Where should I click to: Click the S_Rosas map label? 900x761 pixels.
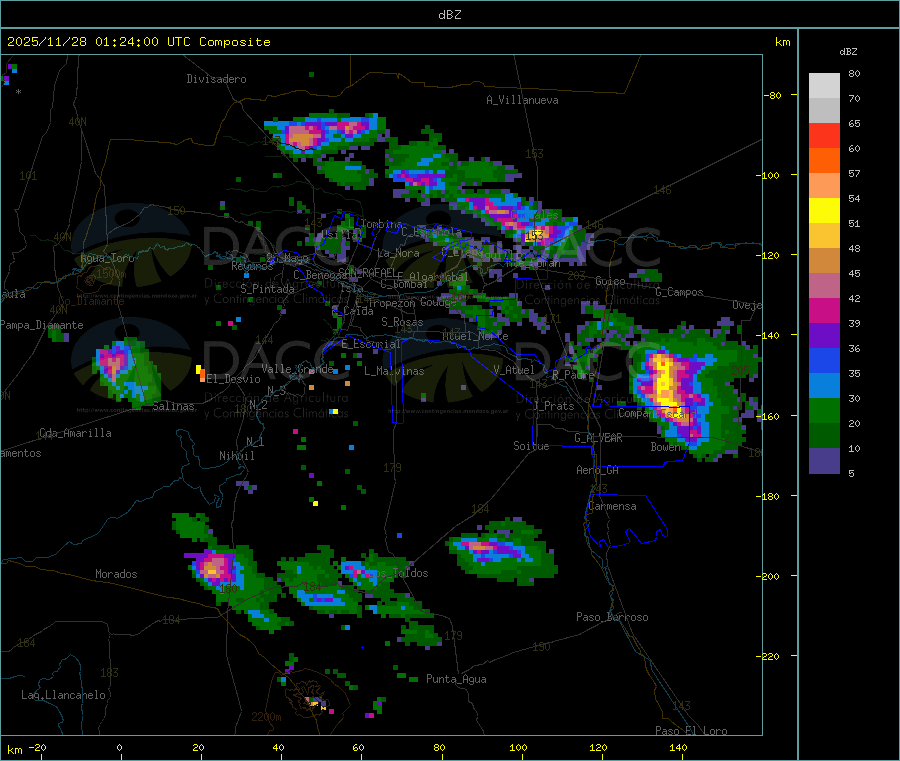pyautogui.click(x=402, y=322)
